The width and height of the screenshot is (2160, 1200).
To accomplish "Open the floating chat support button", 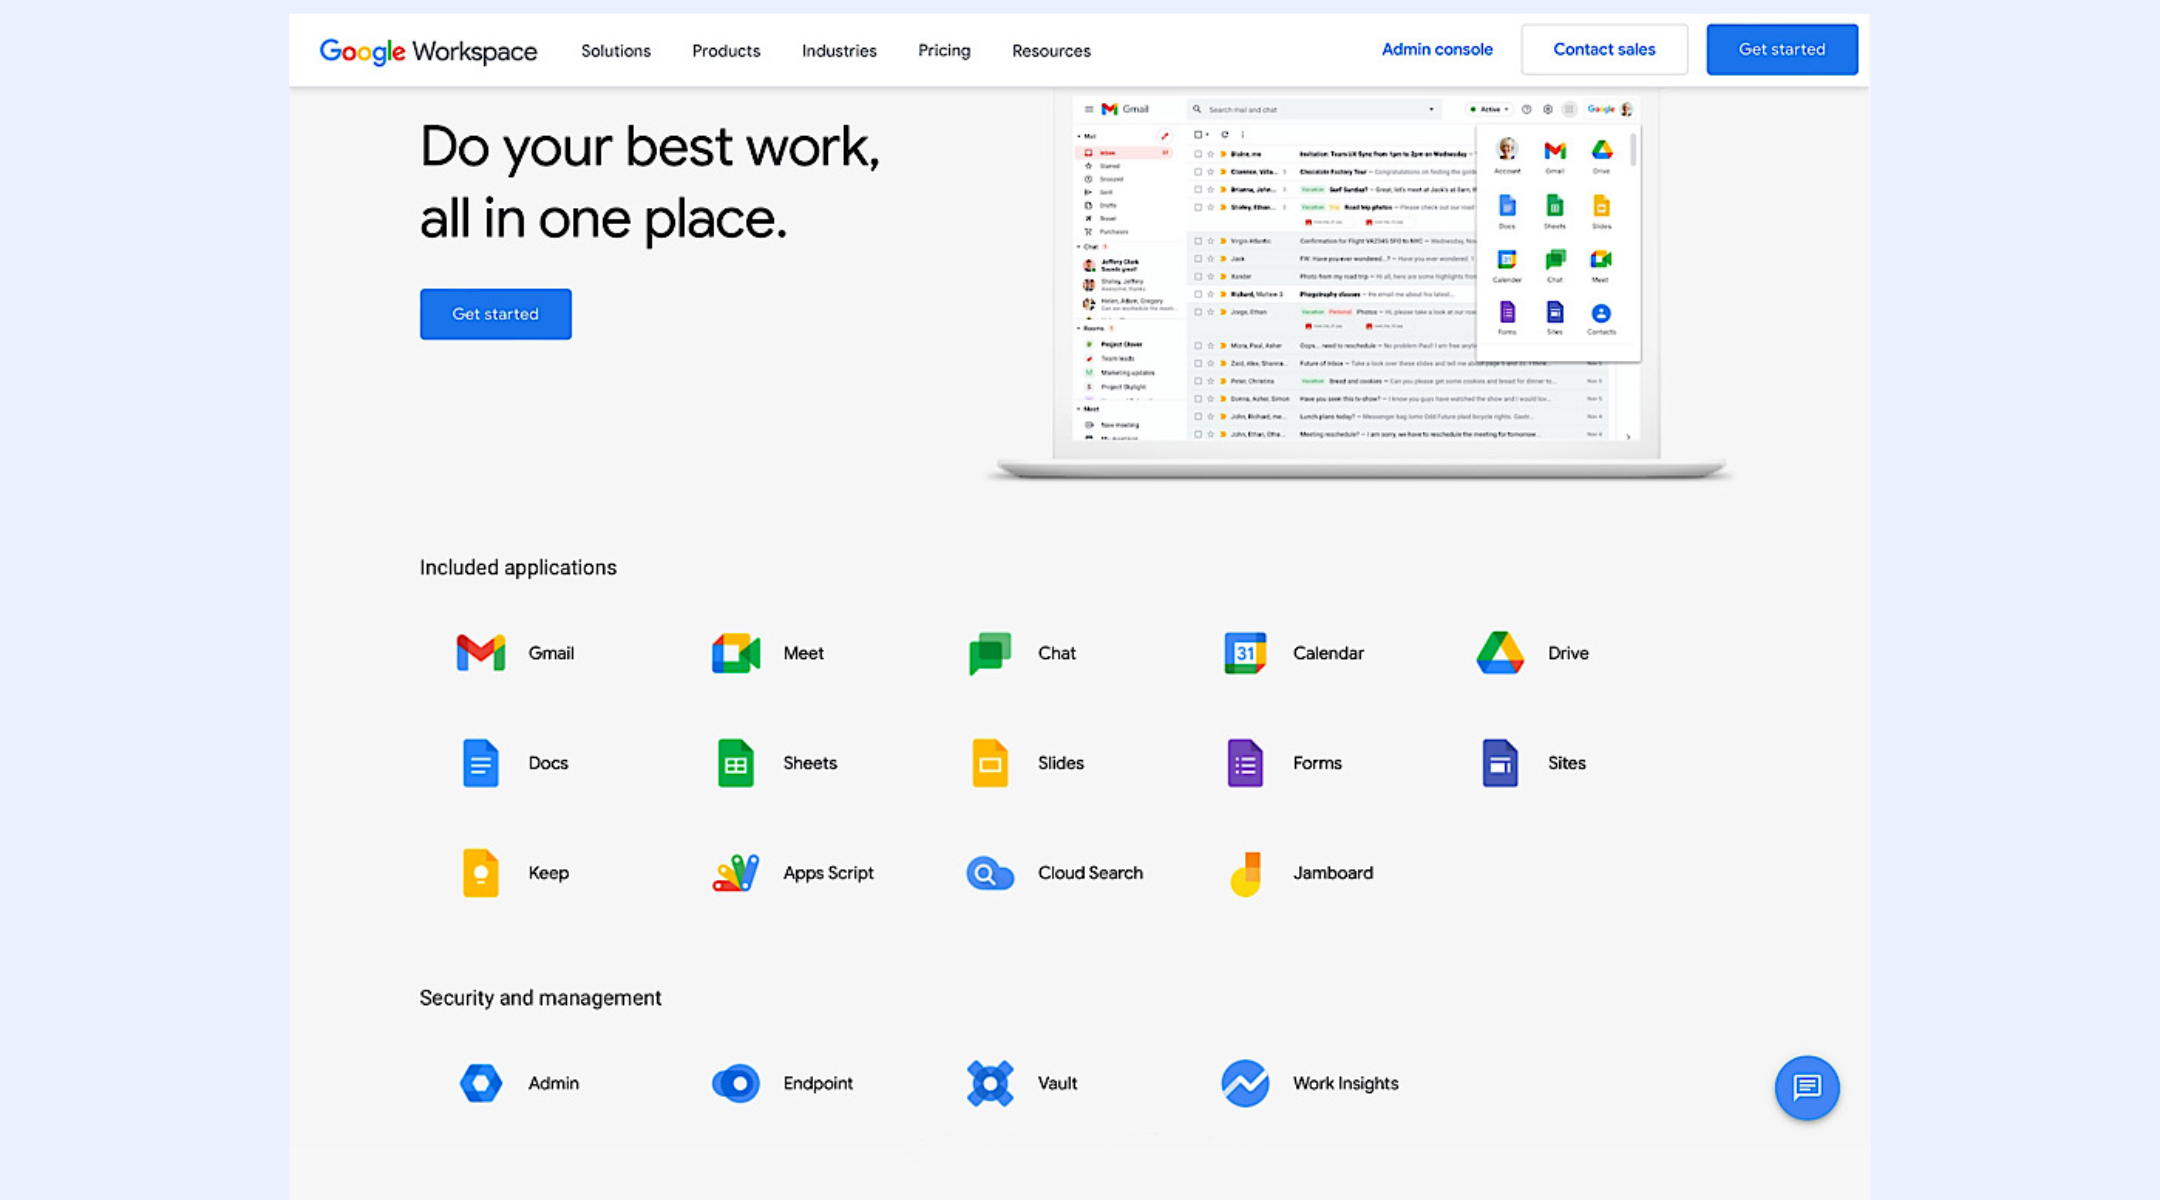I will click(x=1807, y=1087).
